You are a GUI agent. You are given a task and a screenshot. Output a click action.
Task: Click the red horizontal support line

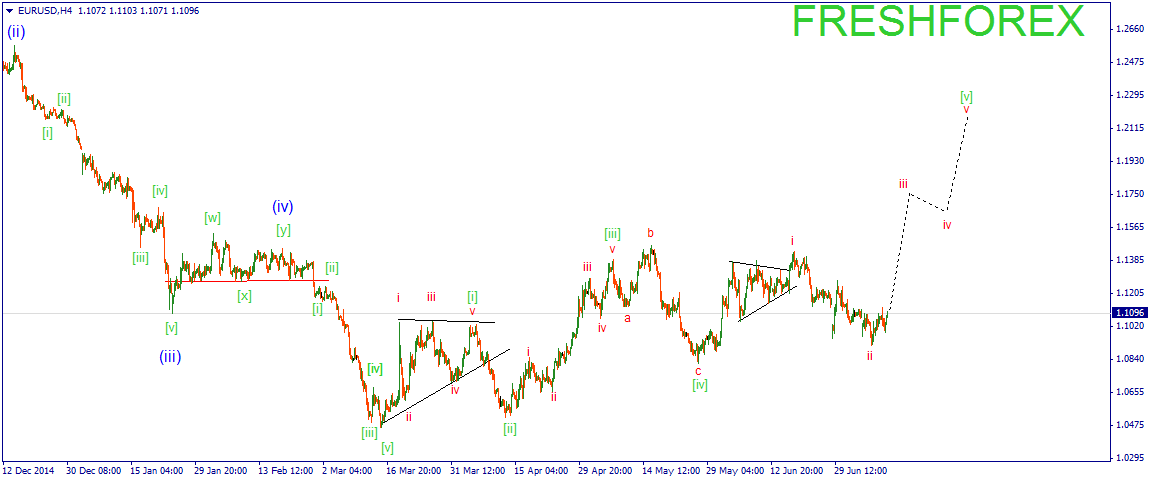tap(247, 280)
